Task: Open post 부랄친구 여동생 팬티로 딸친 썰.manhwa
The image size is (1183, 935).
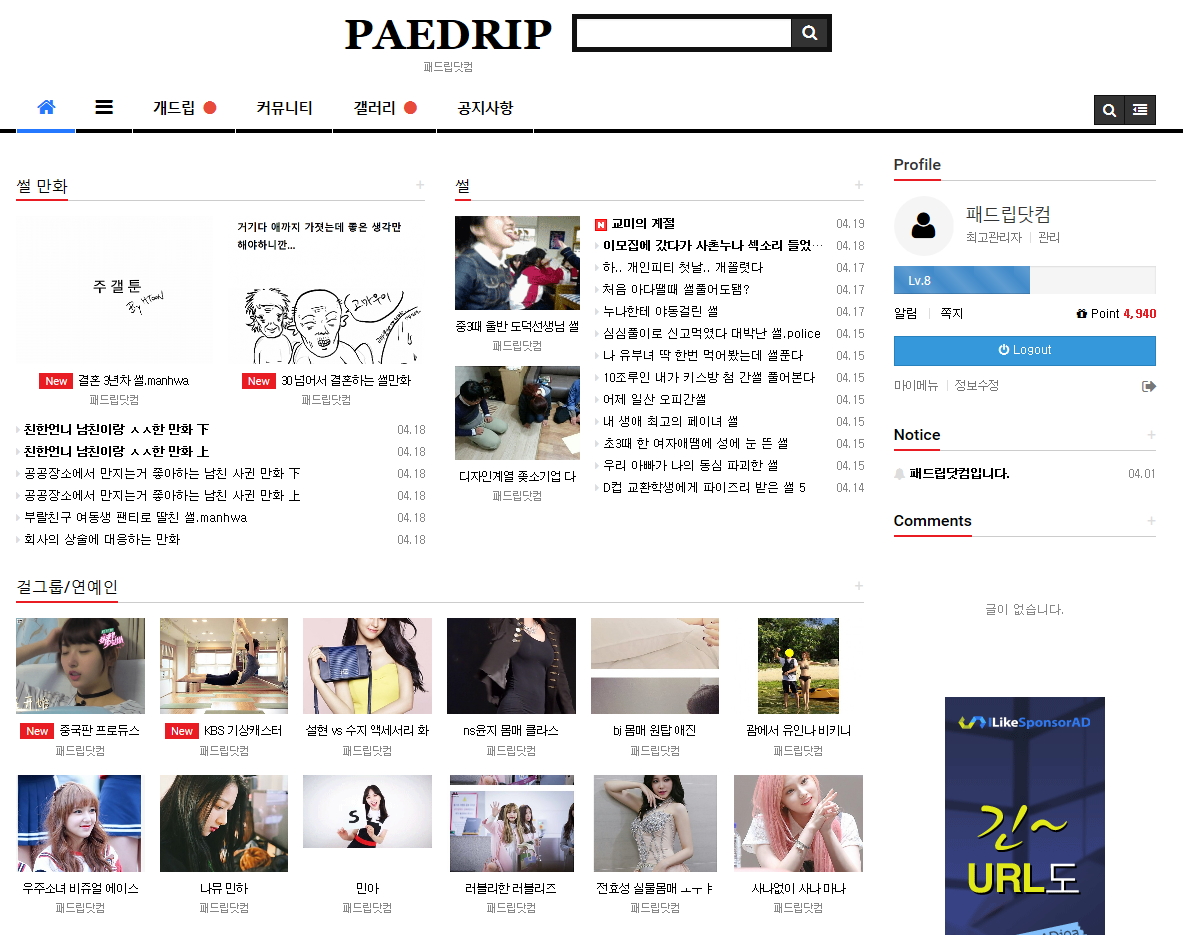Action: [136, 518]
